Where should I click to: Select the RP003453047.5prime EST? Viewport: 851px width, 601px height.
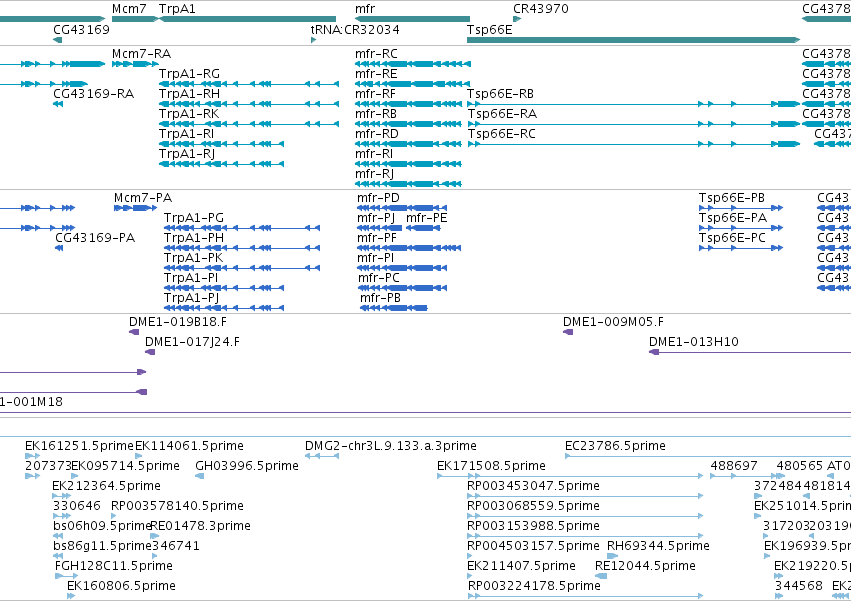[x=585, y=496]
